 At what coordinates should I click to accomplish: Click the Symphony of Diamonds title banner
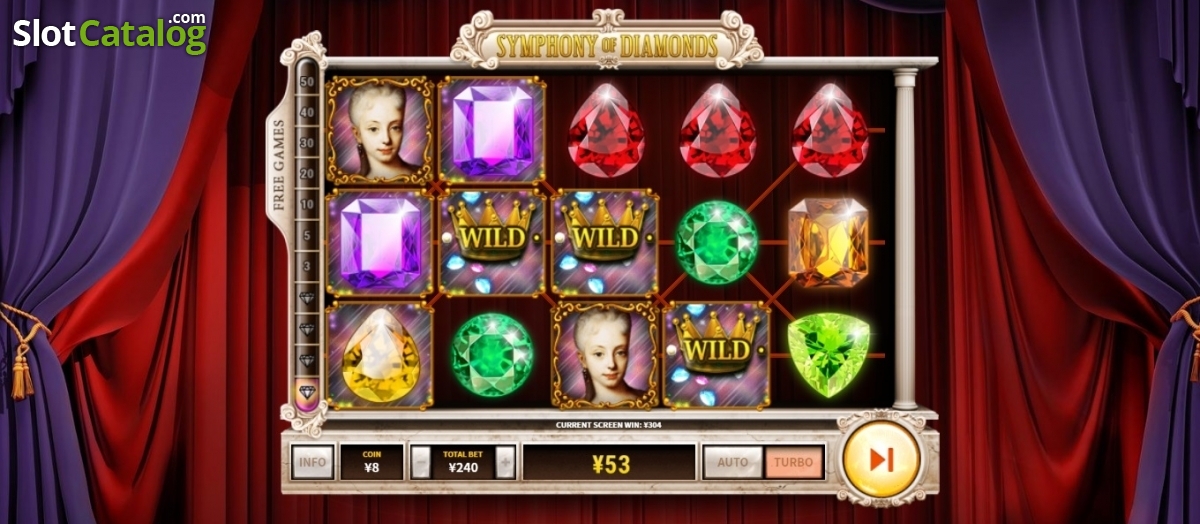click(607, 44)
